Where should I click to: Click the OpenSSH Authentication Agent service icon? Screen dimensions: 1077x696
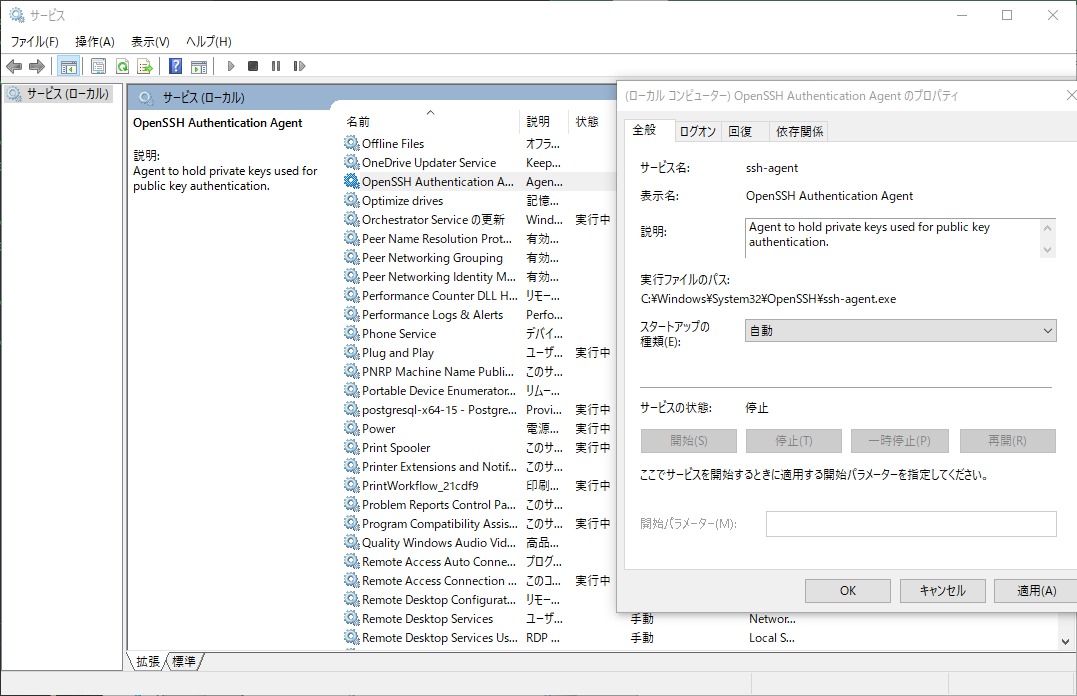click(x=352, y=181)
